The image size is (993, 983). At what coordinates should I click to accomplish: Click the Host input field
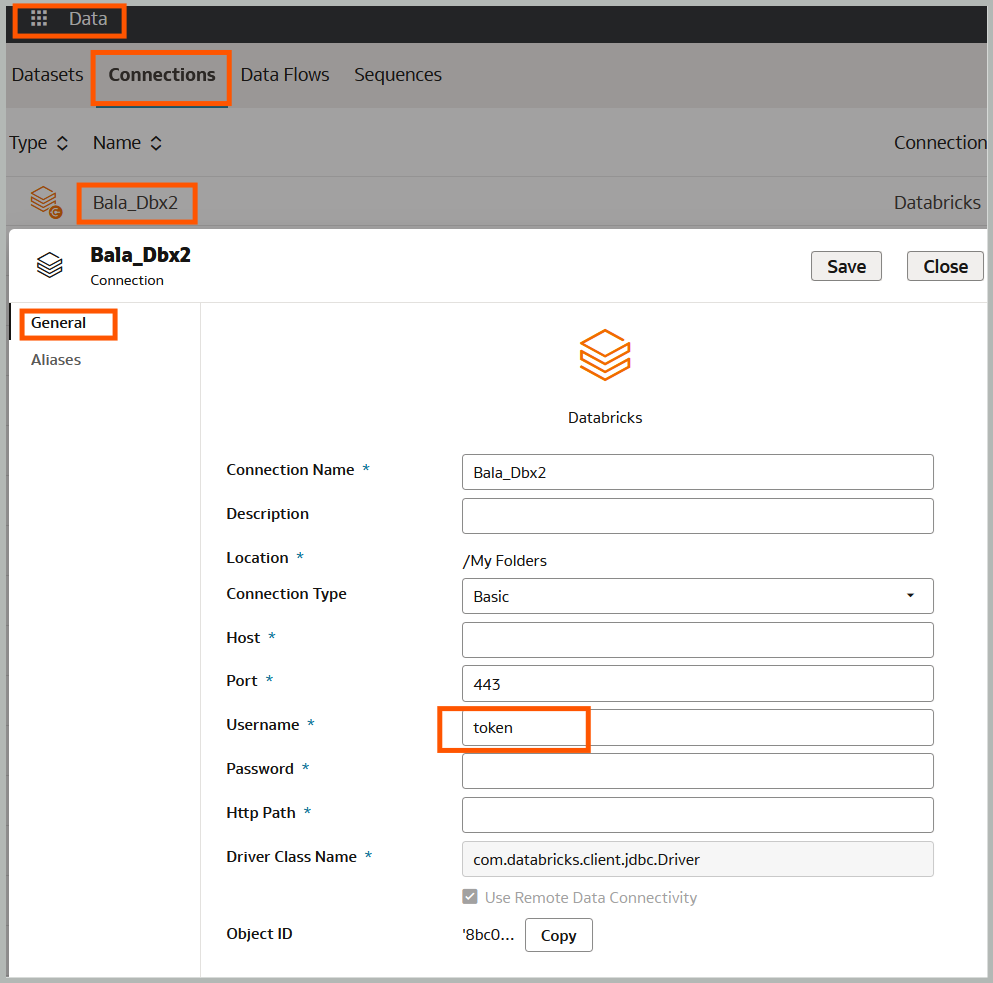point(697,640)
